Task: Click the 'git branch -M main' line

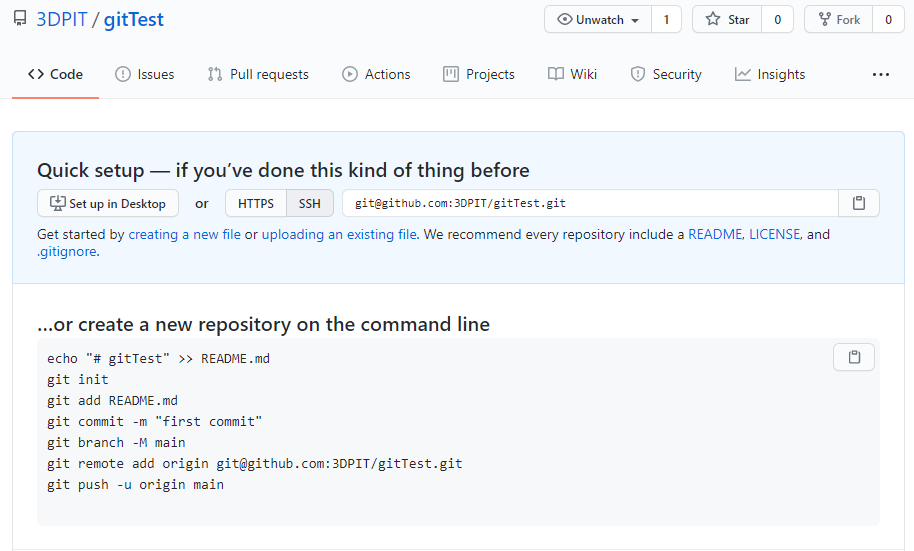Action: point(116,443)
